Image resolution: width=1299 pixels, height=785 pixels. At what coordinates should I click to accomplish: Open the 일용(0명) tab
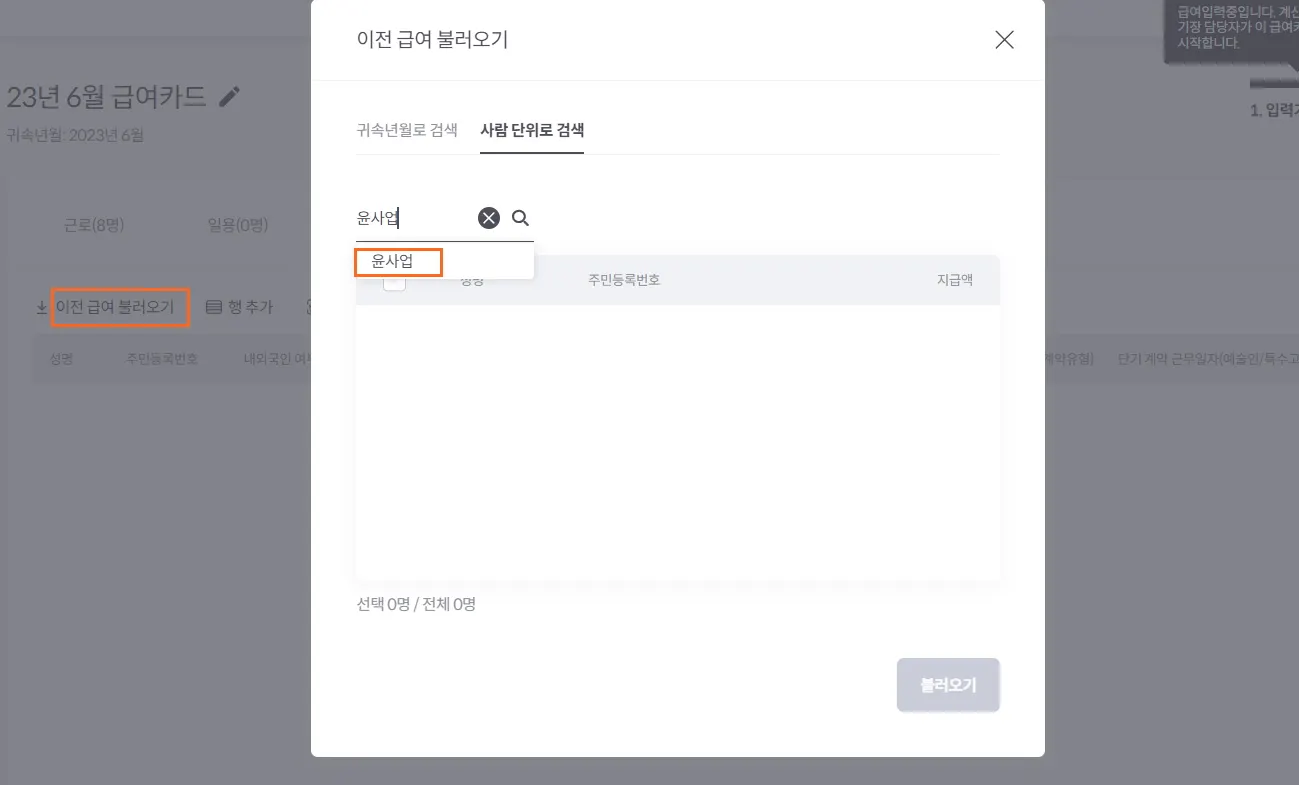coord(237,225)
